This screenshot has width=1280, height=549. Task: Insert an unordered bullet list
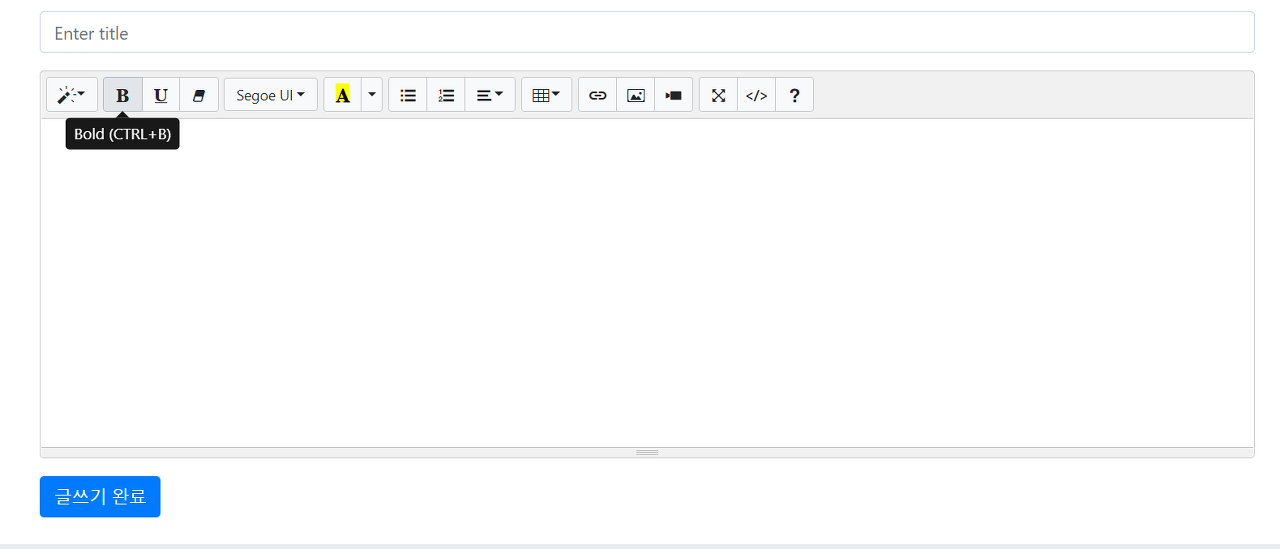(408, 95)
